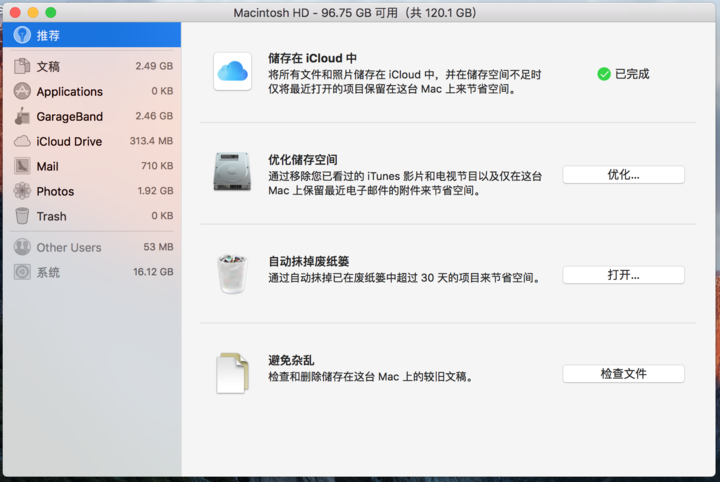Select the Photos flower icon
Image resolution: width=720 pixels, height=482 pixels.
(22, 191)
